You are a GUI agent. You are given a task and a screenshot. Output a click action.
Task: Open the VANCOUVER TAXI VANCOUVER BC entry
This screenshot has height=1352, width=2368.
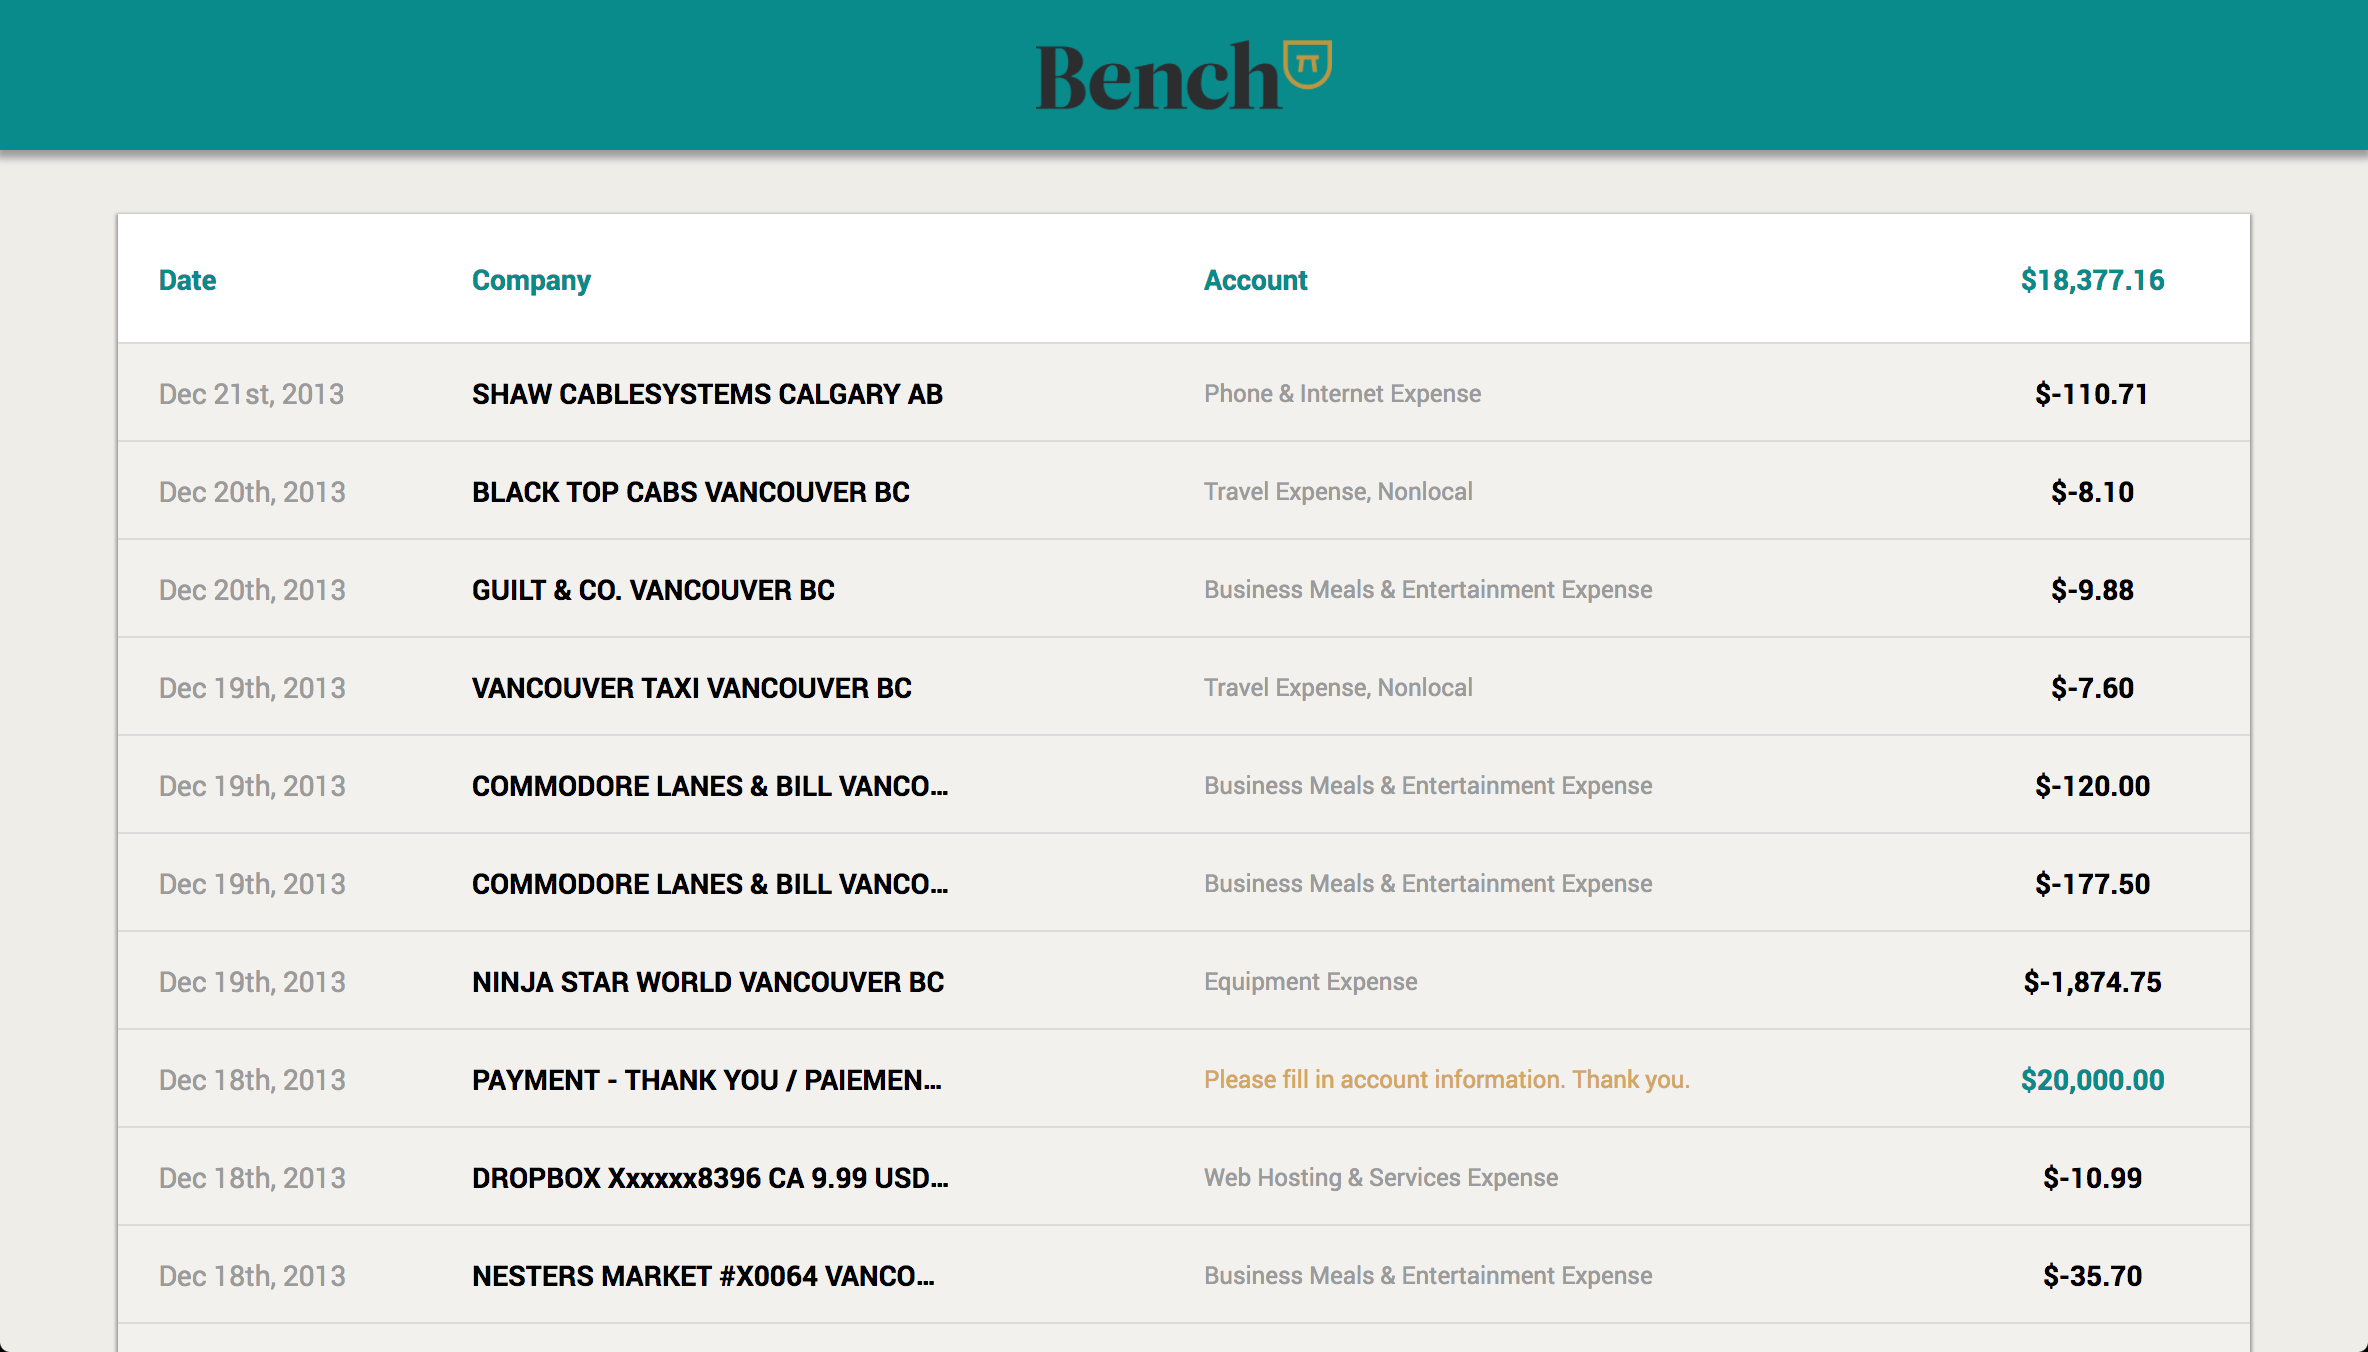(x=691, y=688)
